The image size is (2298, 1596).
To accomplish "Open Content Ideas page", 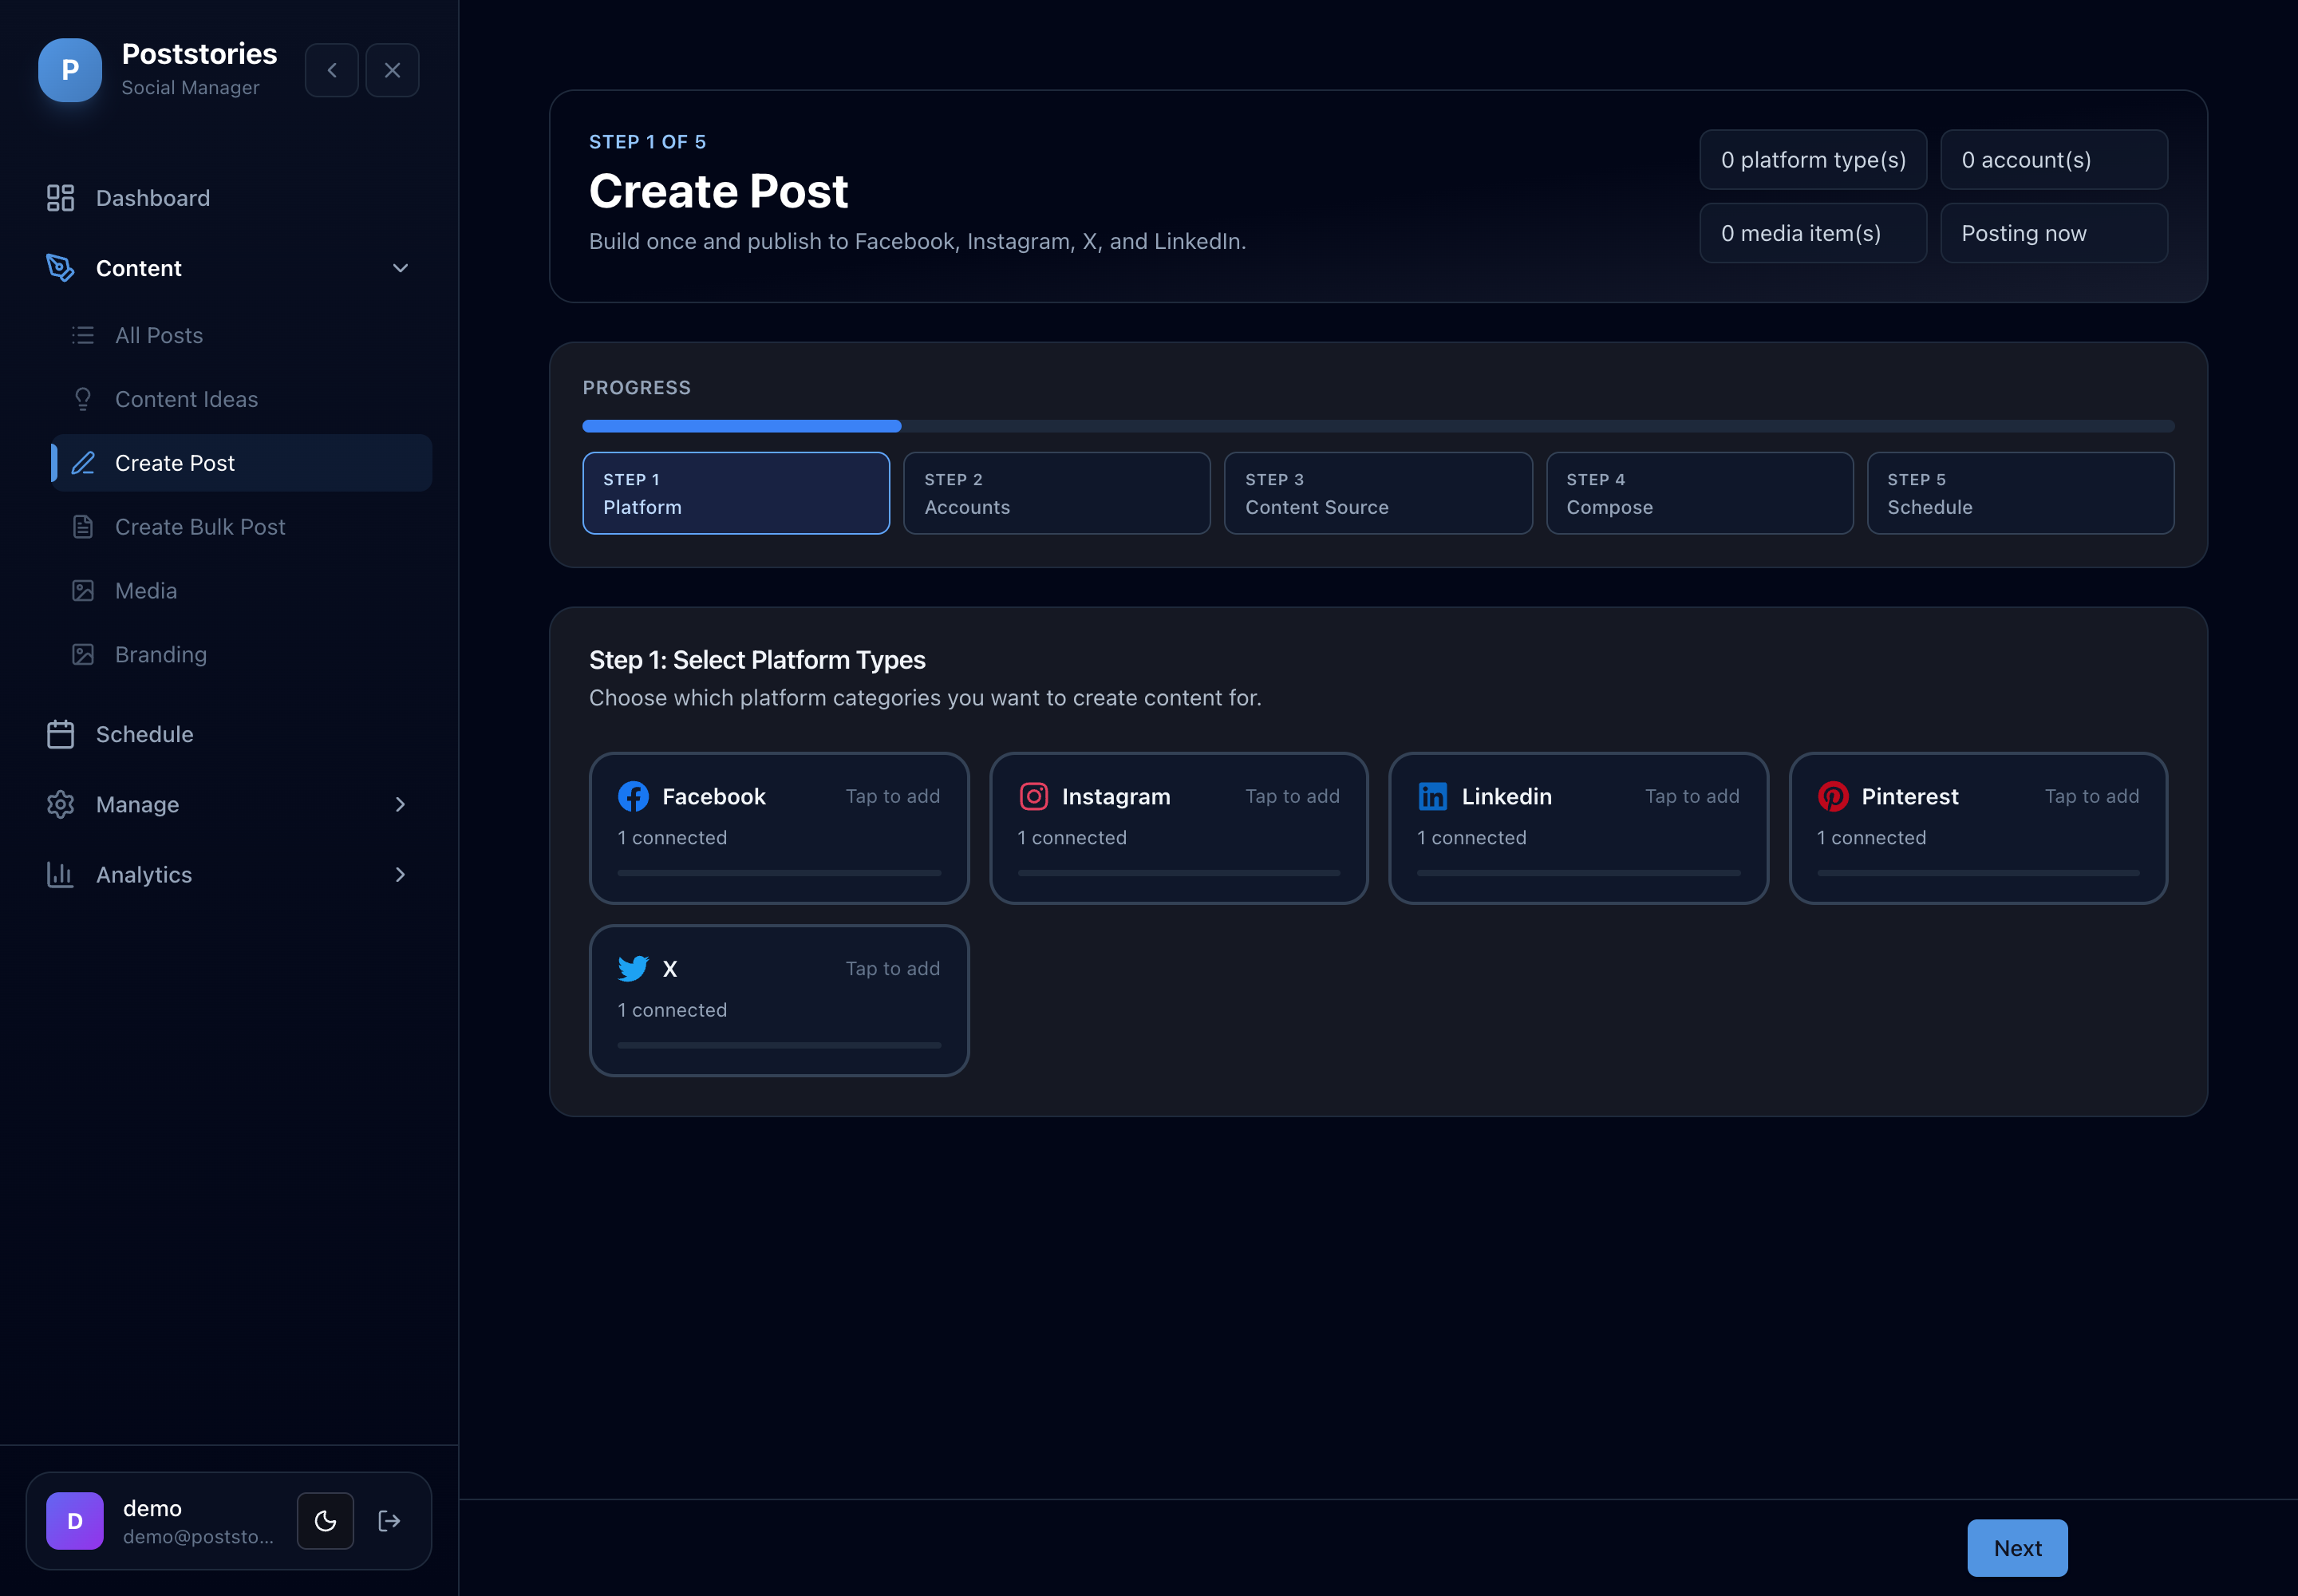I will [241, 399].
